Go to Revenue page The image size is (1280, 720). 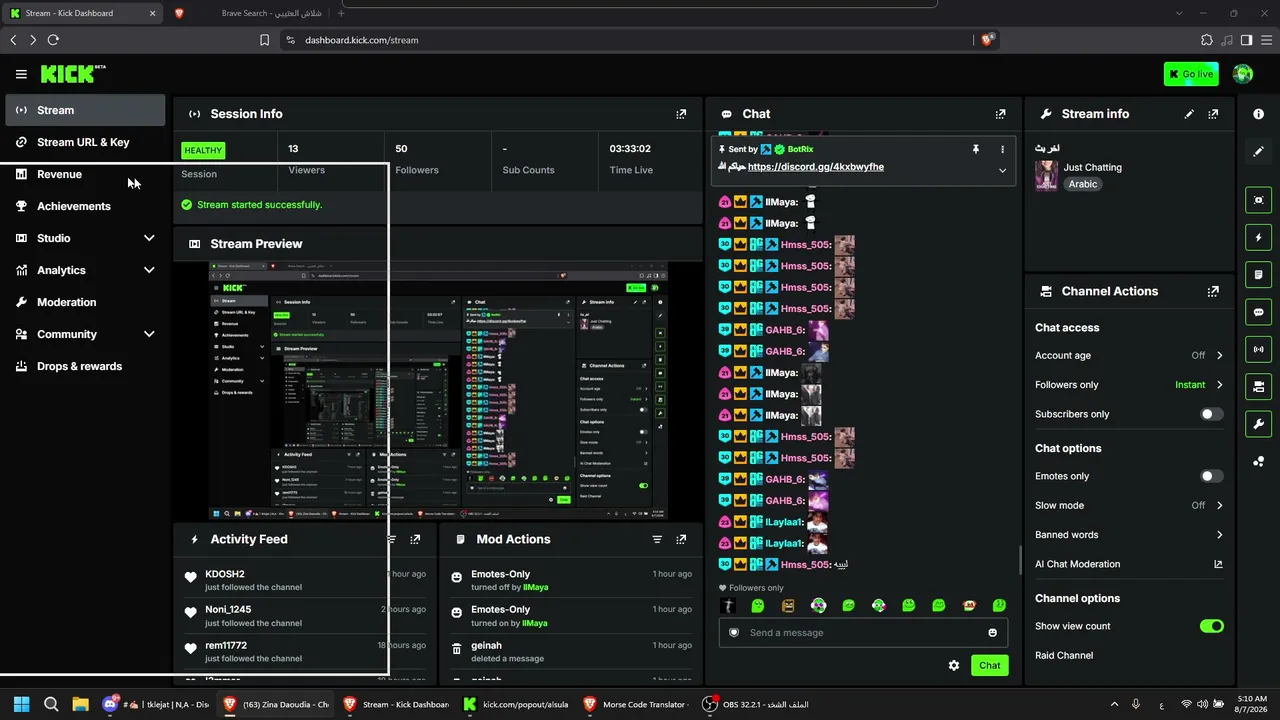tap(85, 174)
